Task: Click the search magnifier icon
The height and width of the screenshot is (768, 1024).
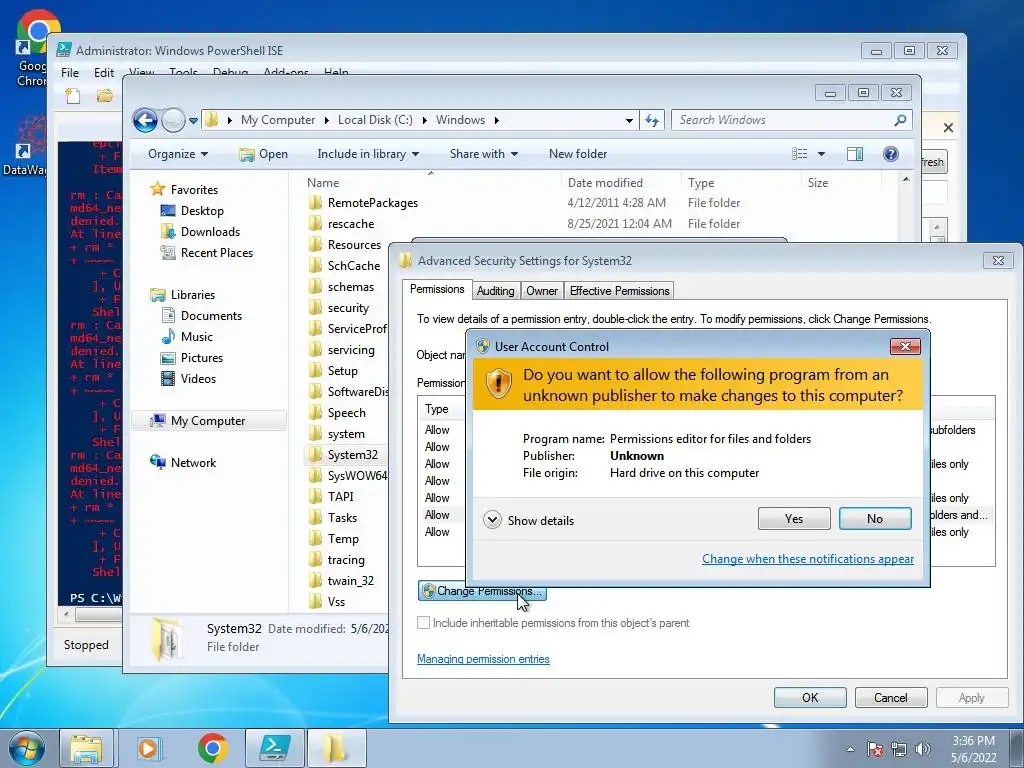Action: pyautogui.click(x=900, y=120)
